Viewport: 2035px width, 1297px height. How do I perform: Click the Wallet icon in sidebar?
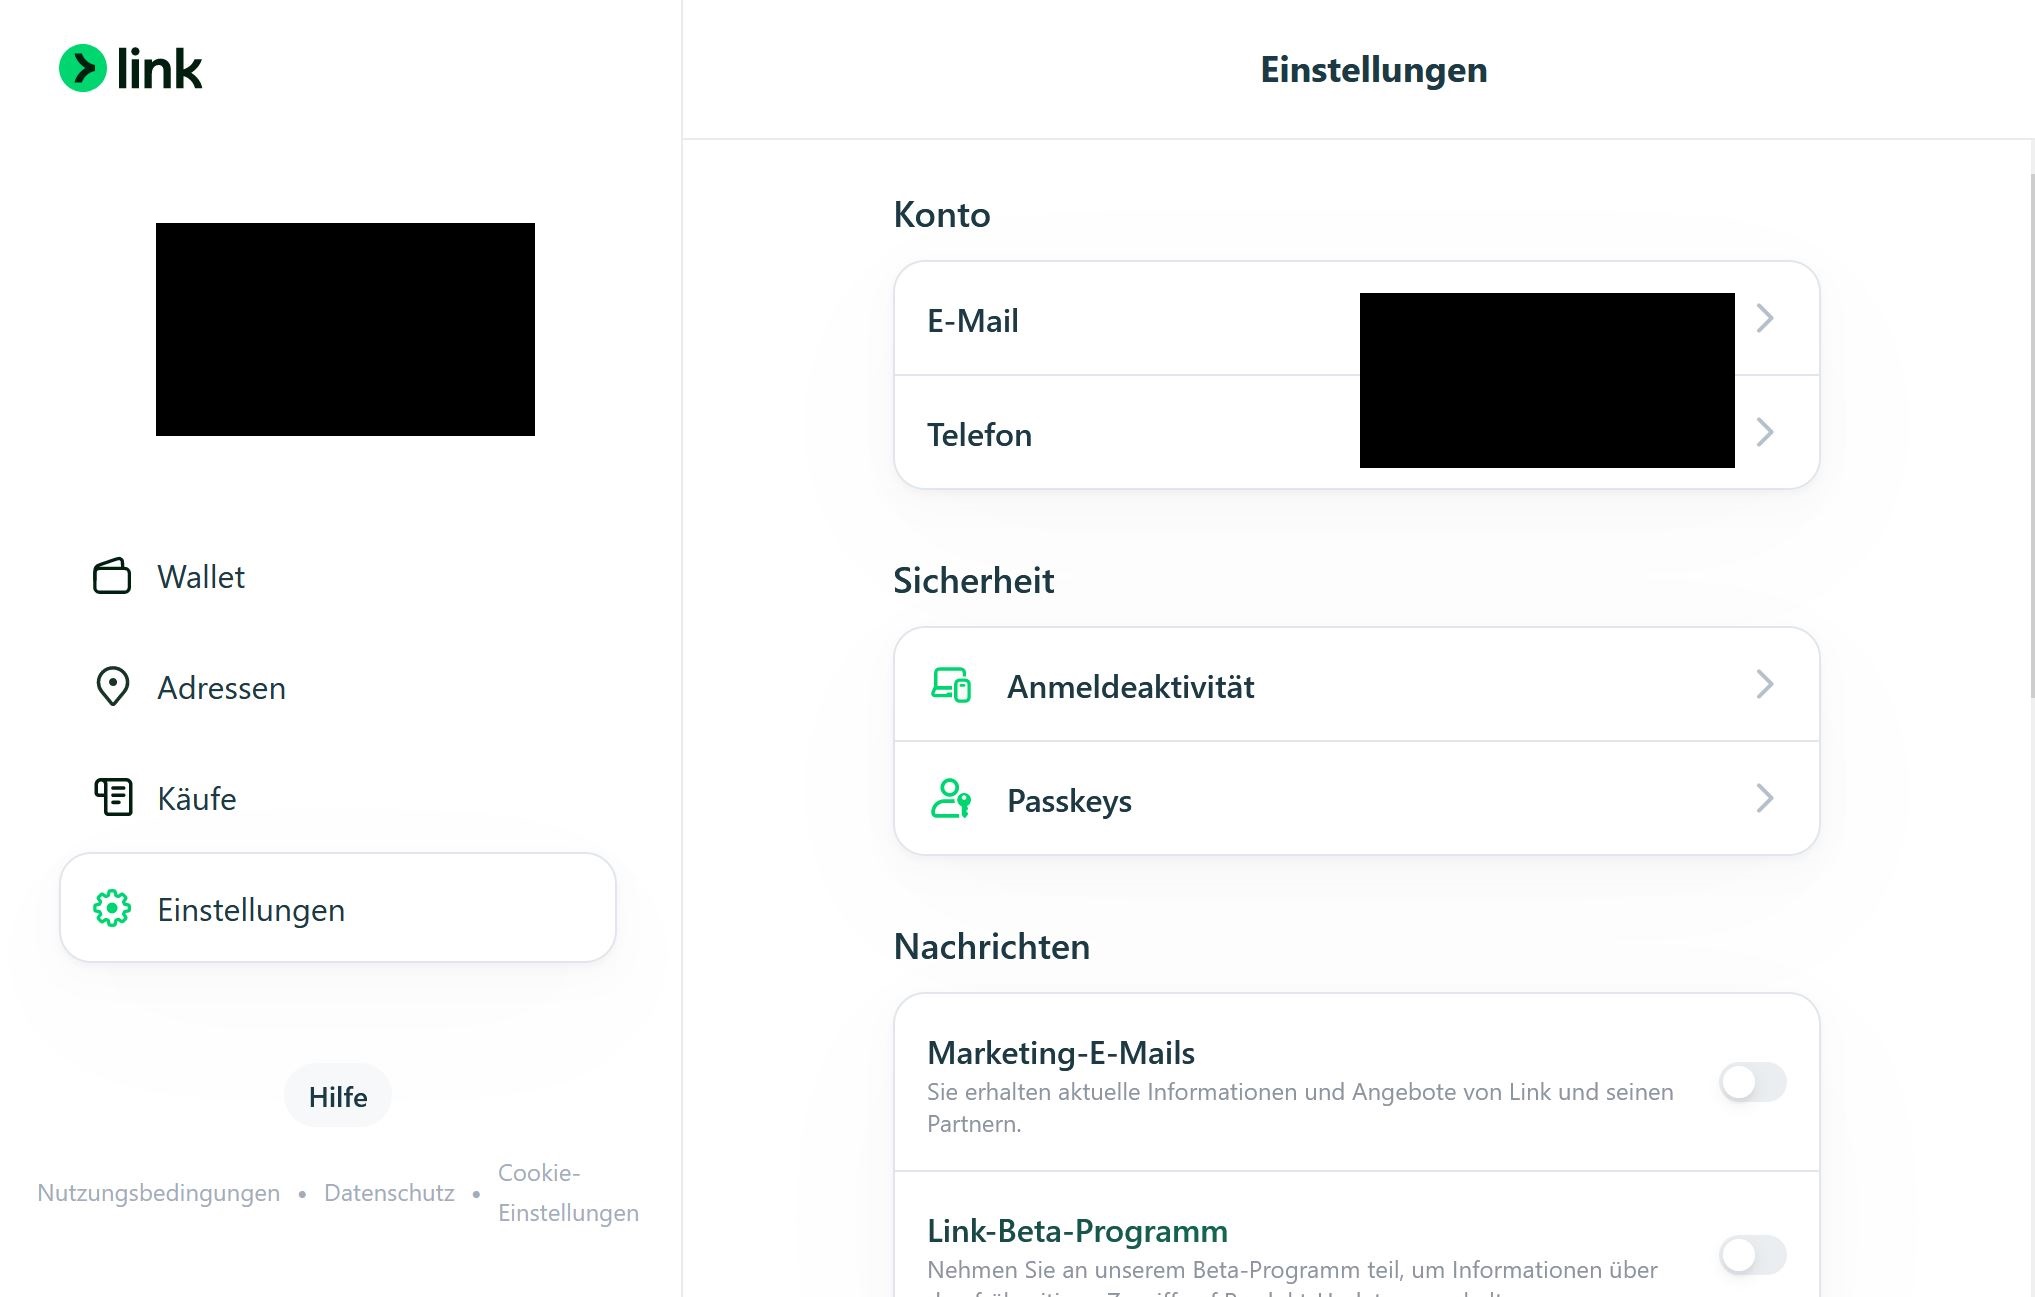tap(112, 576)
